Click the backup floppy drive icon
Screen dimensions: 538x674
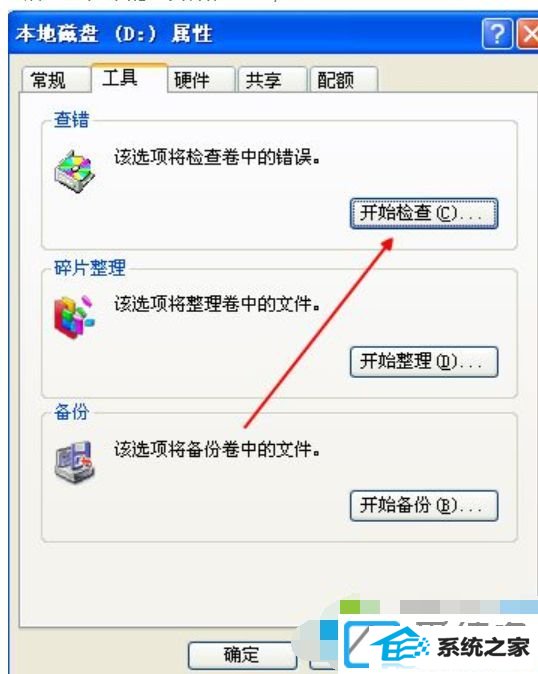74,462
